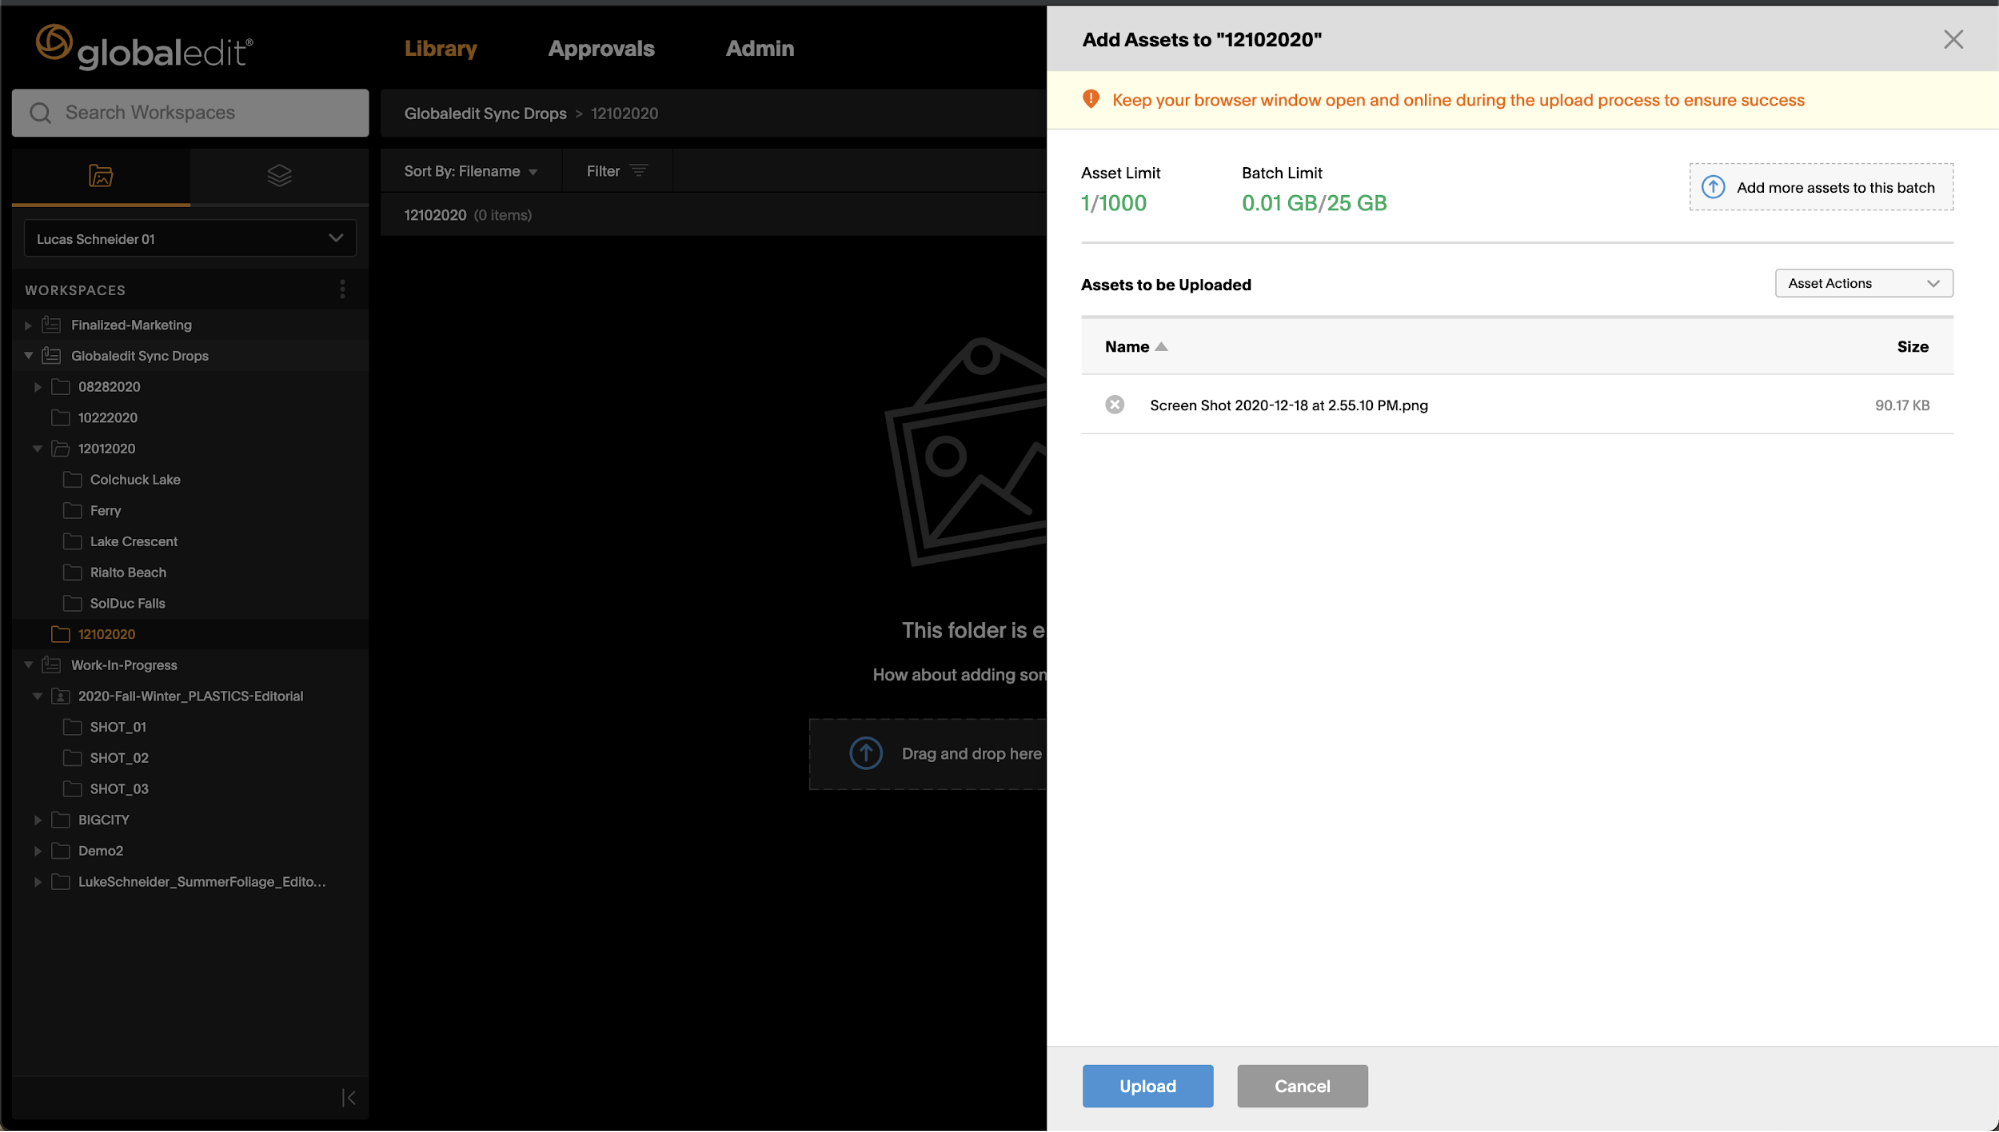Click the 2020-Fall-Winter_PLASTICS-Editorial folder icon
Screen dimensions: 1999x1132
[x=60, y=696]
